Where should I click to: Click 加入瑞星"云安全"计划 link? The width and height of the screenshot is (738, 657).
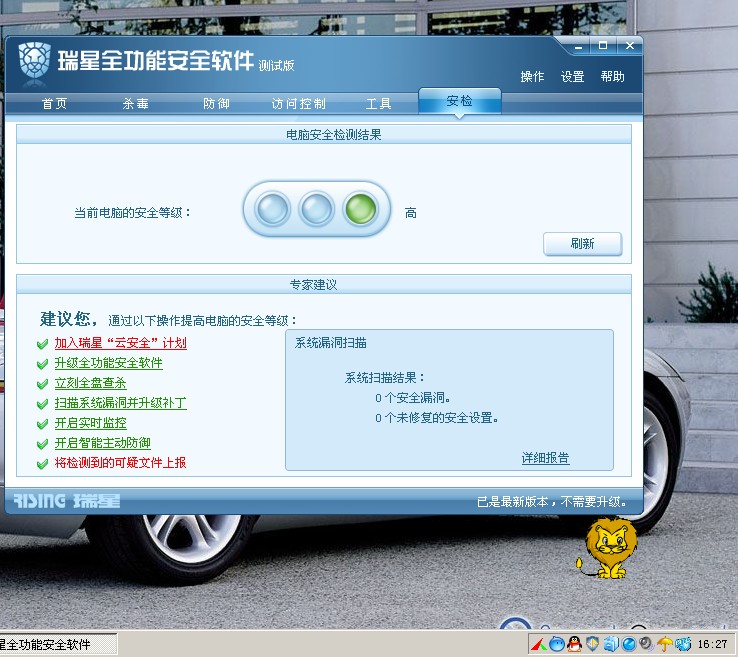click(120, 343)
